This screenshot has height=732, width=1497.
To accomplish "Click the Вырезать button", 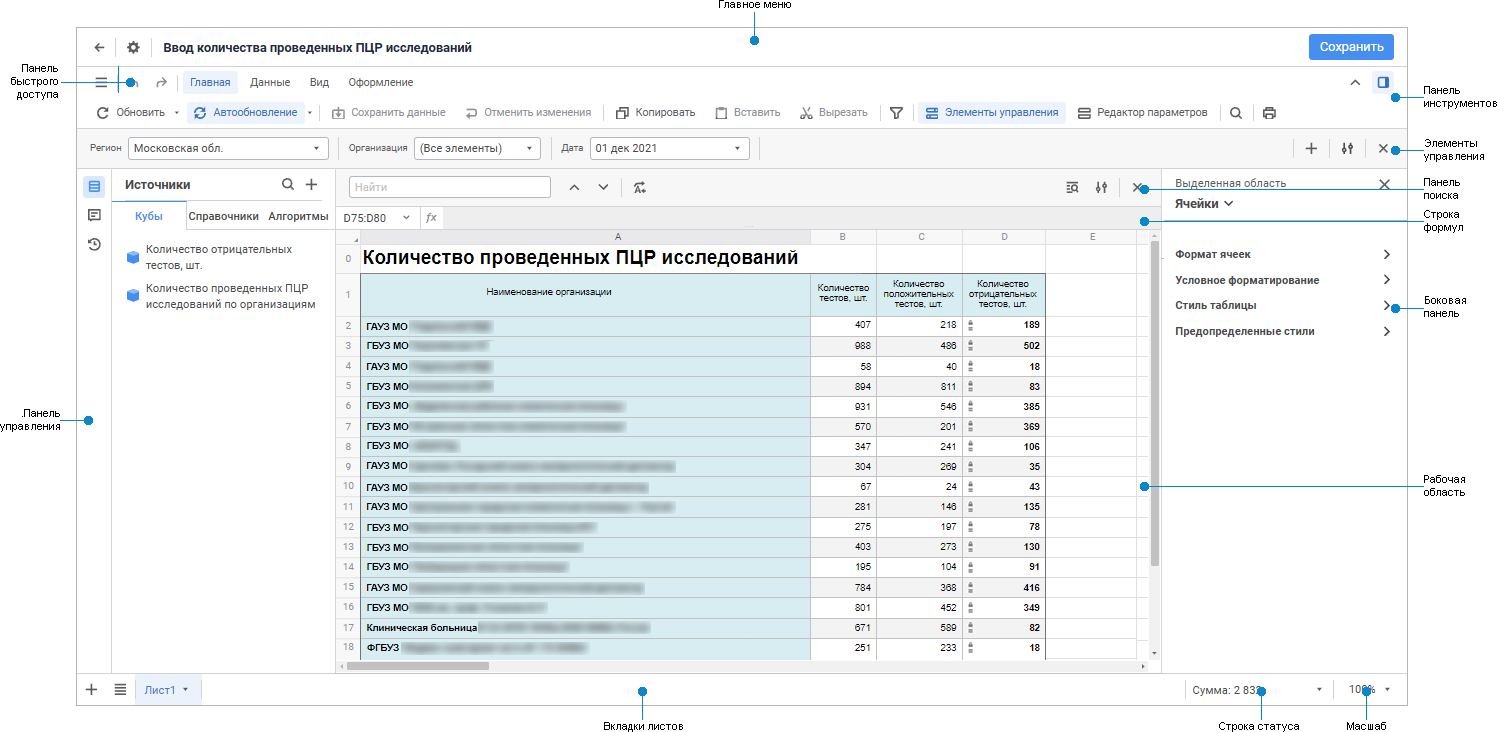I will [x=833, y=113].
